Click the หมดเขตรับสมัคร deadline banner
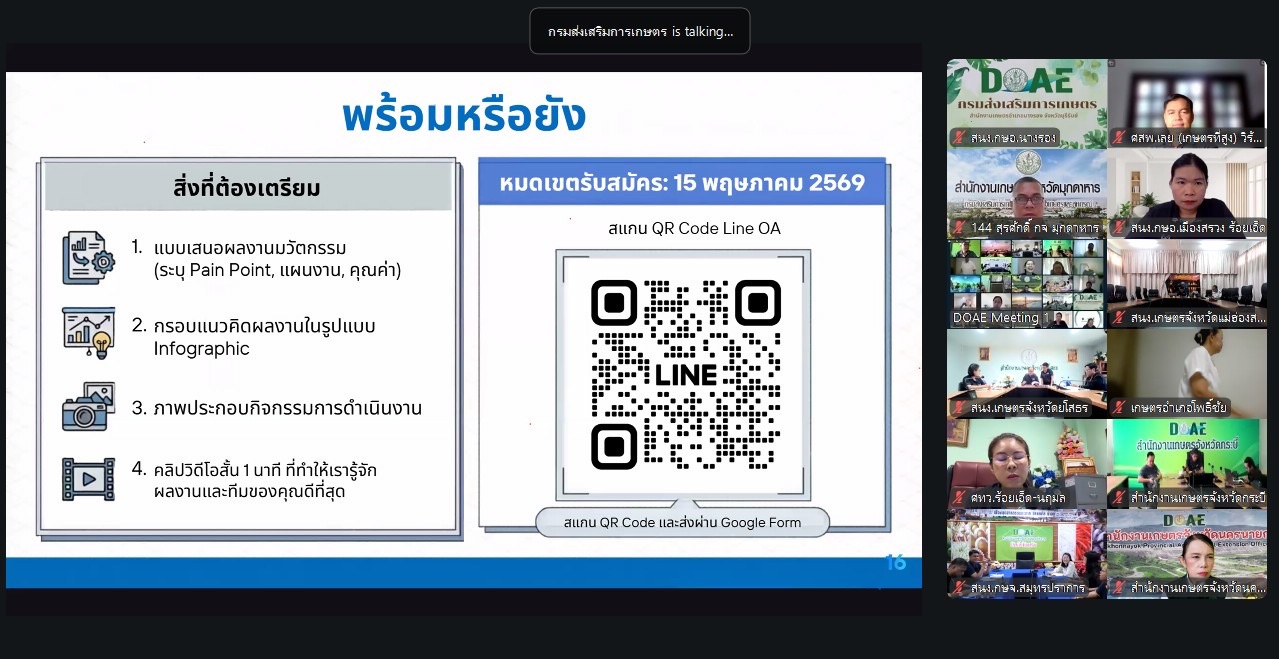1279x659 pixels. pyautogui.click(x=681, y=184)
